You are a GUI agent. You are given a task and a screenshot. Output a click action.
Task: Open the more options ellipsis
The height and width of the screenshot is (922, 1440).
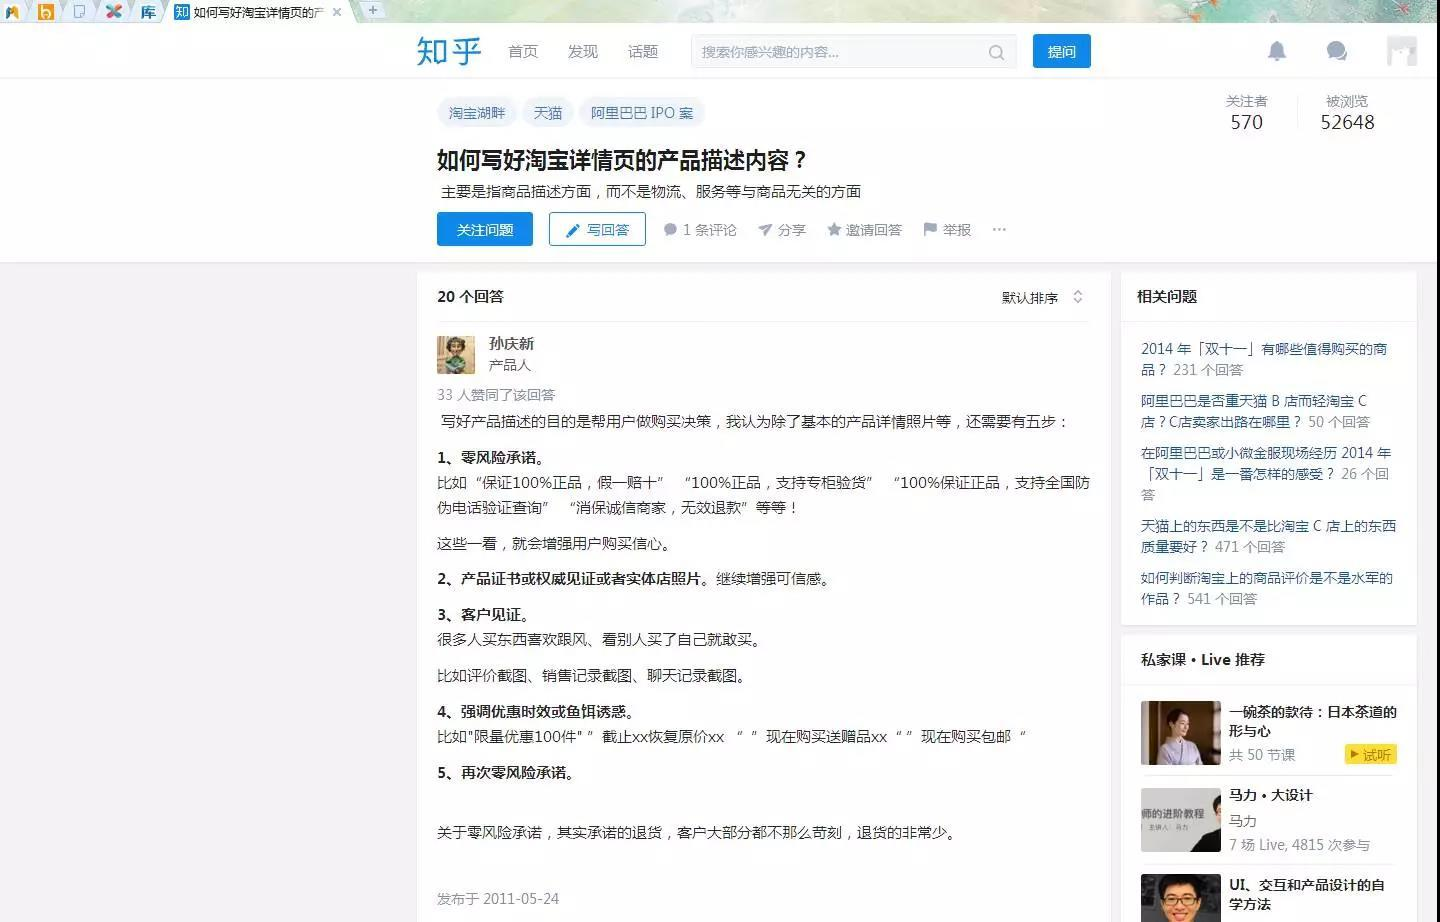[999, 229]
